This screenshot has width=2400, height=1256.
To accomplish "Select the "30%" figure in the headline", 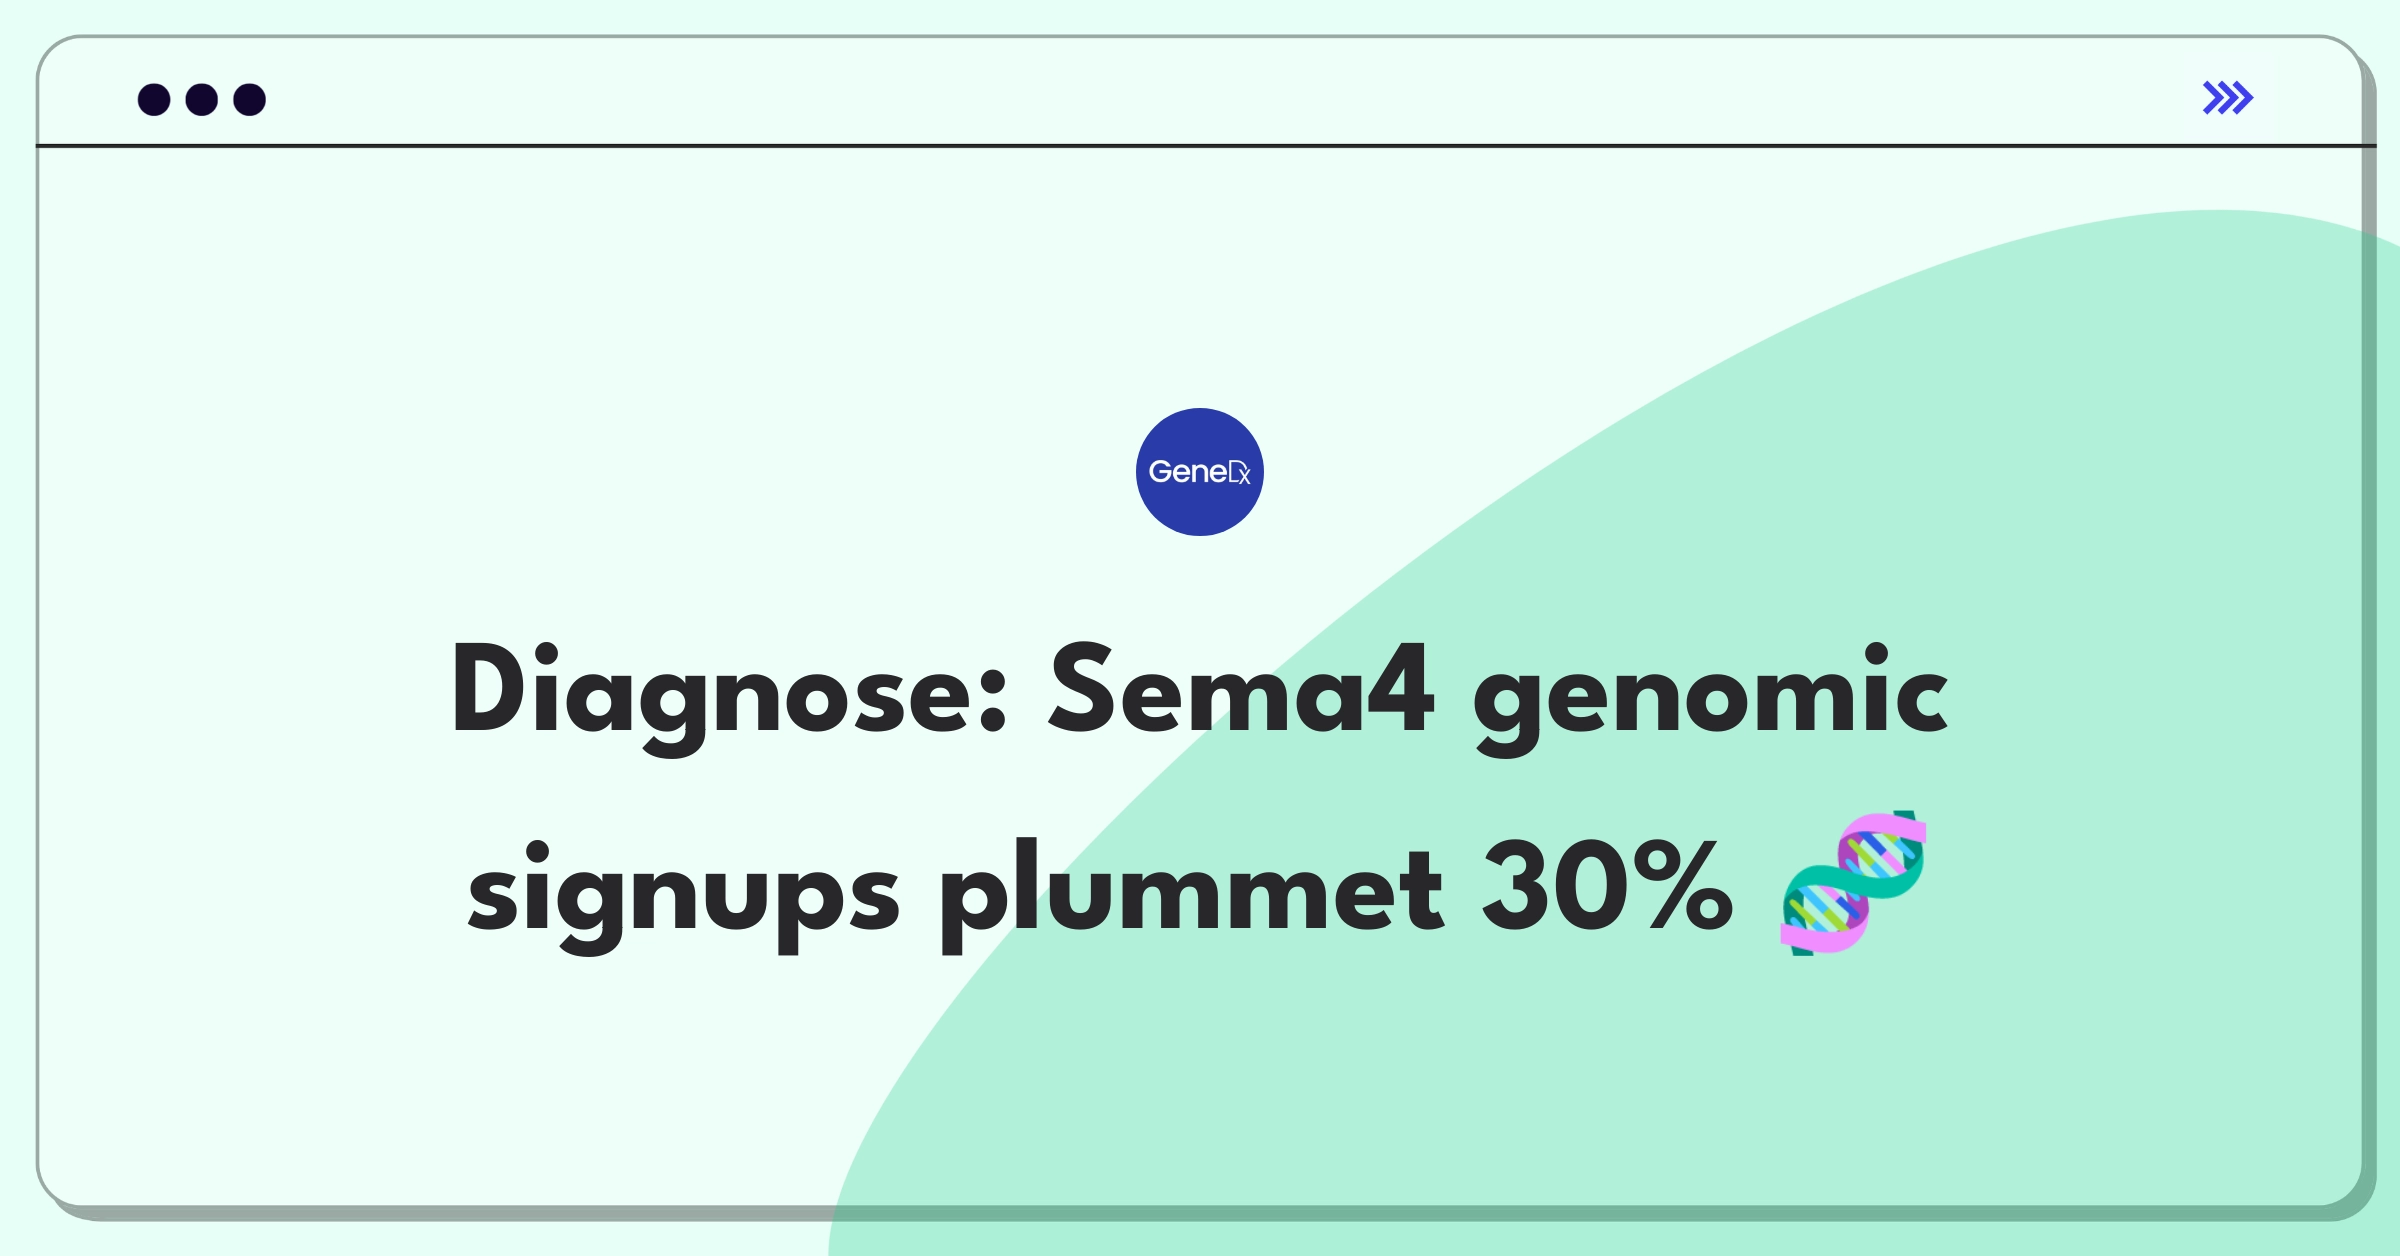I will click(1607, 886).
